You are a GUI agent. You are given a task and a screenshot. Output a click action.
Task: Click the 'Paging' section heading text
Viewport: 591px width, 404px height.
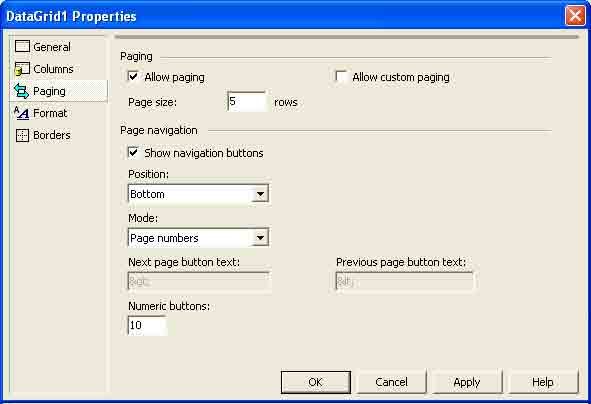136,57
